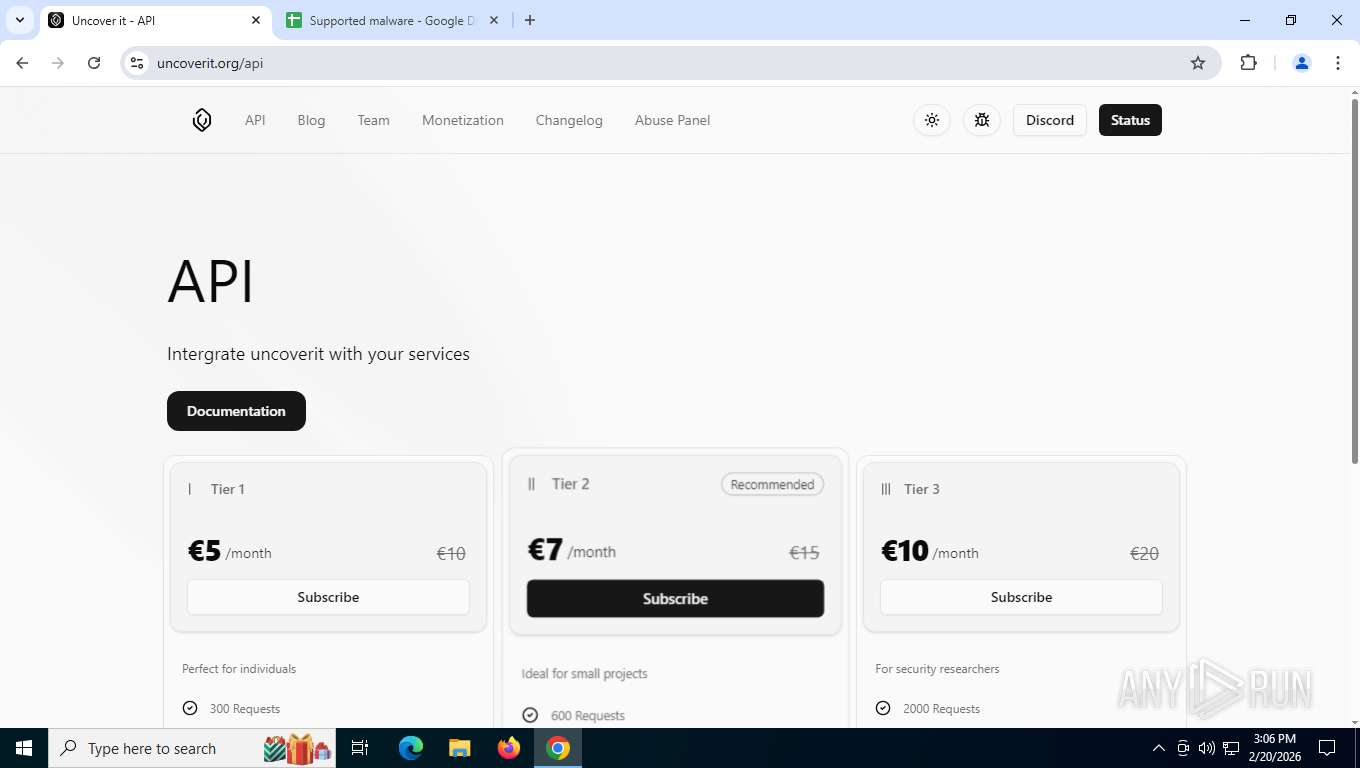
Task: Open the Monetization nav item
Action: click(463, 120)
